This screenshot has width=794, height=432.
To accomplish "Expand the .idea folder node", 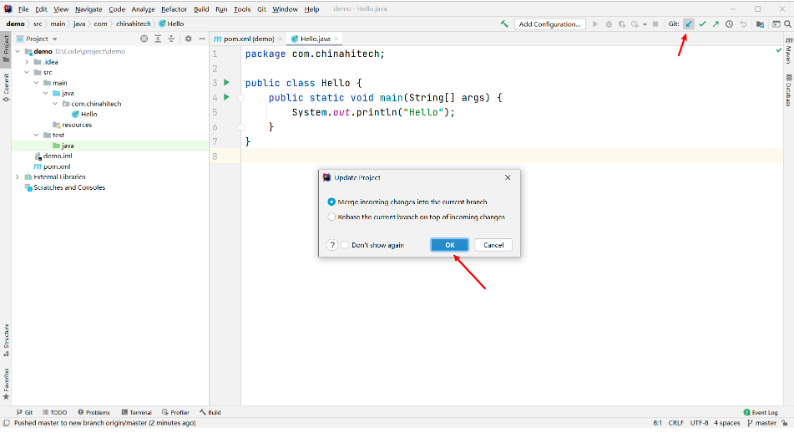I will coord(27,62).
